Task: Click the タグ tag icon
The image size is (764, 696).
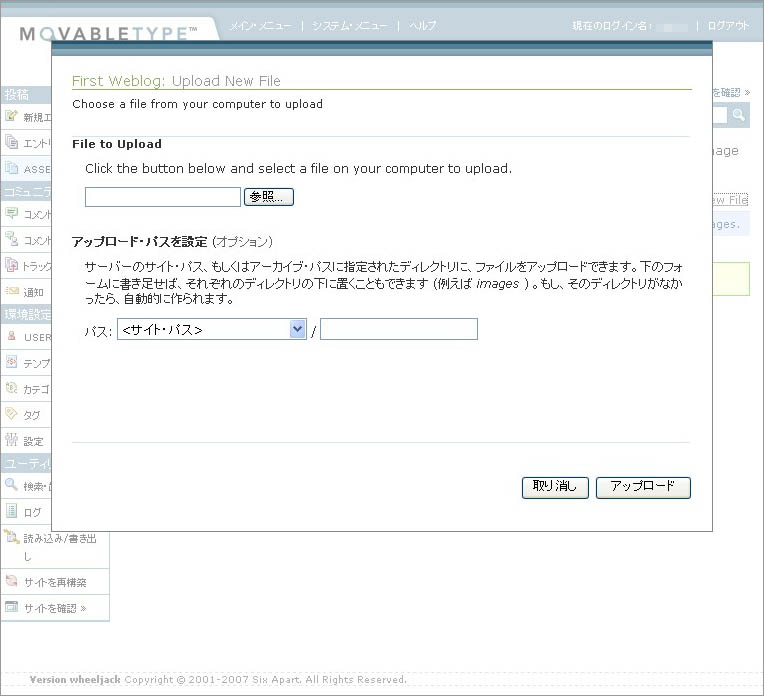Action: 12,413
